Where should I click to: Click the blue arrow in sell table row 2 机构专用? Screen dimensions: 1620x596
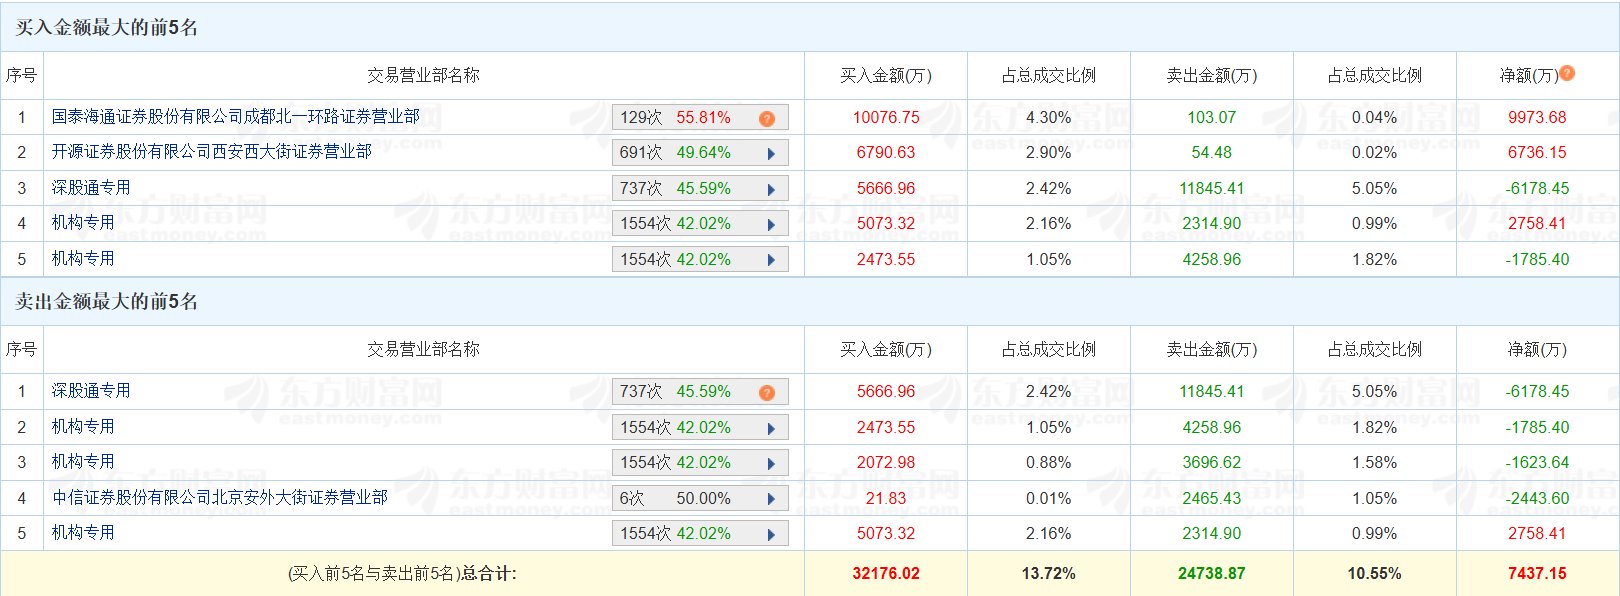pyautogui.click(x=771, y=428)
